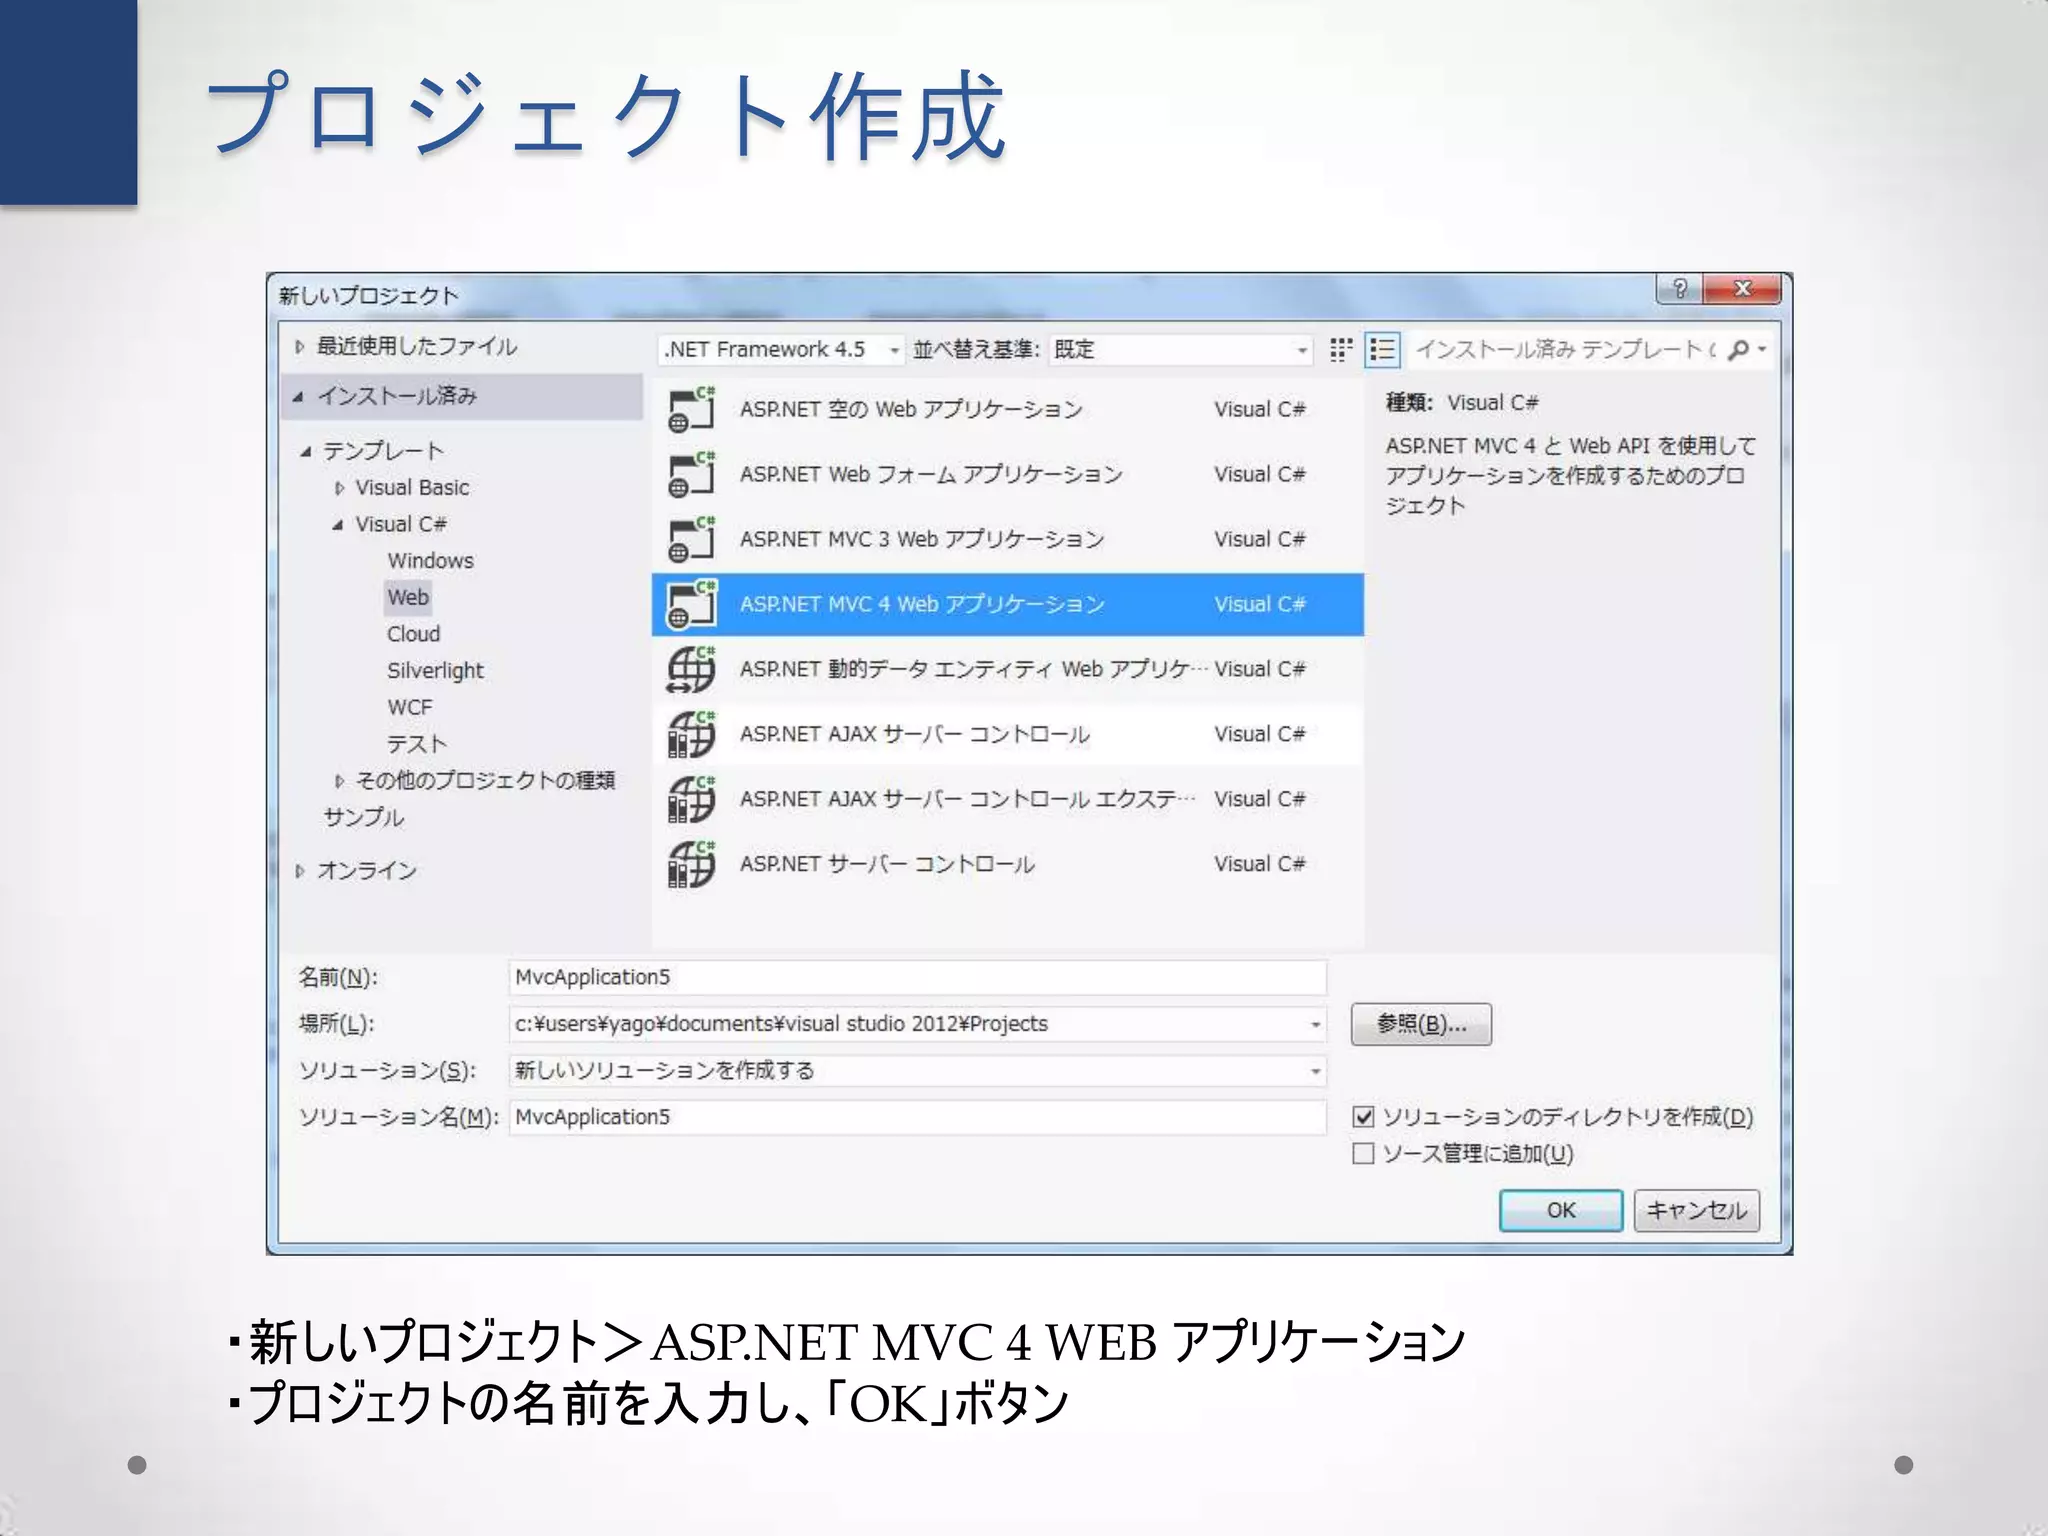Collapse the テンプレート tree node

point(306,452)
